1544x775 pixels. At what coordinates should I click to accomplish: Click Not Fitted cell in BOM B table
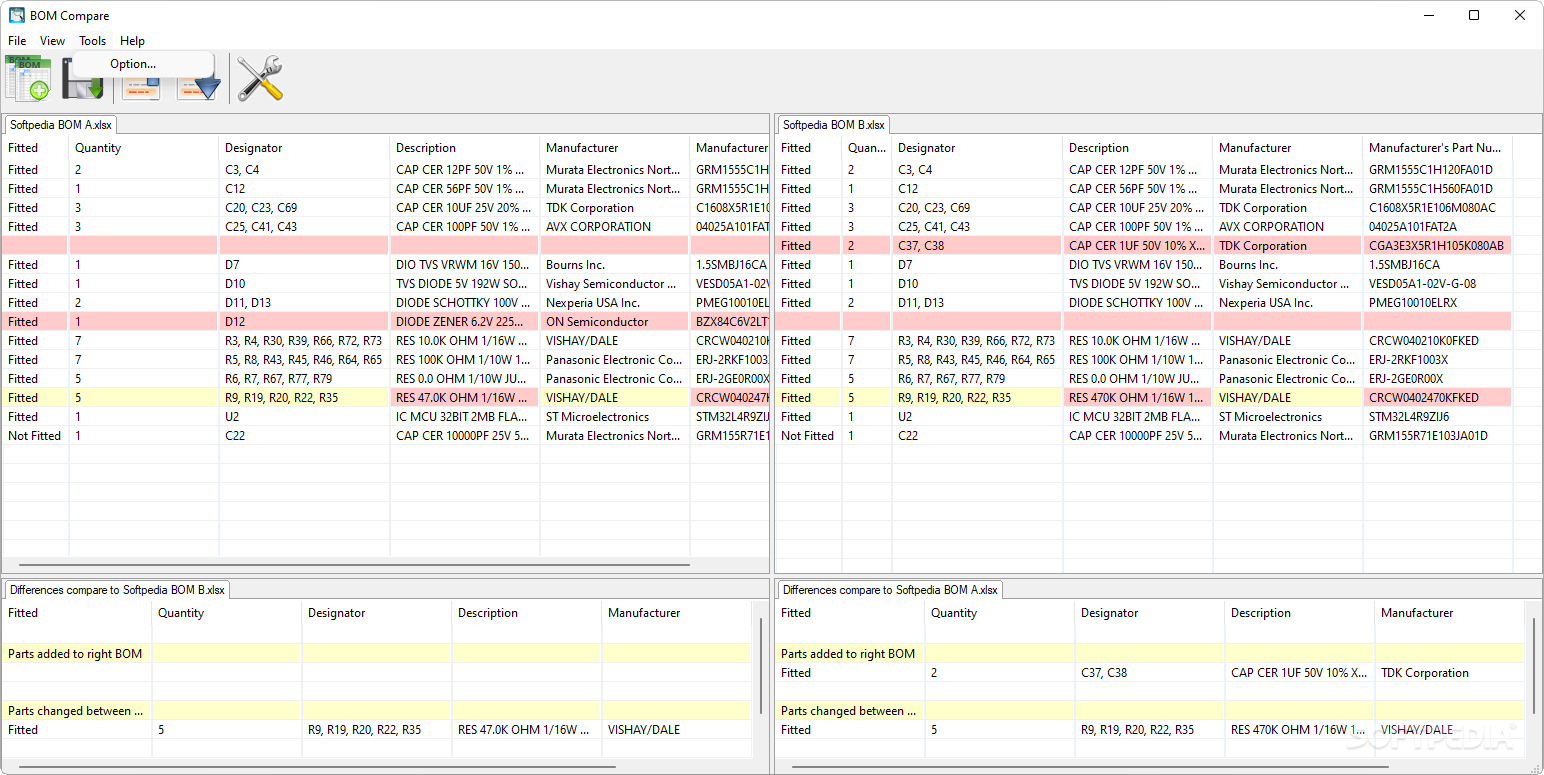coord(808,436)
